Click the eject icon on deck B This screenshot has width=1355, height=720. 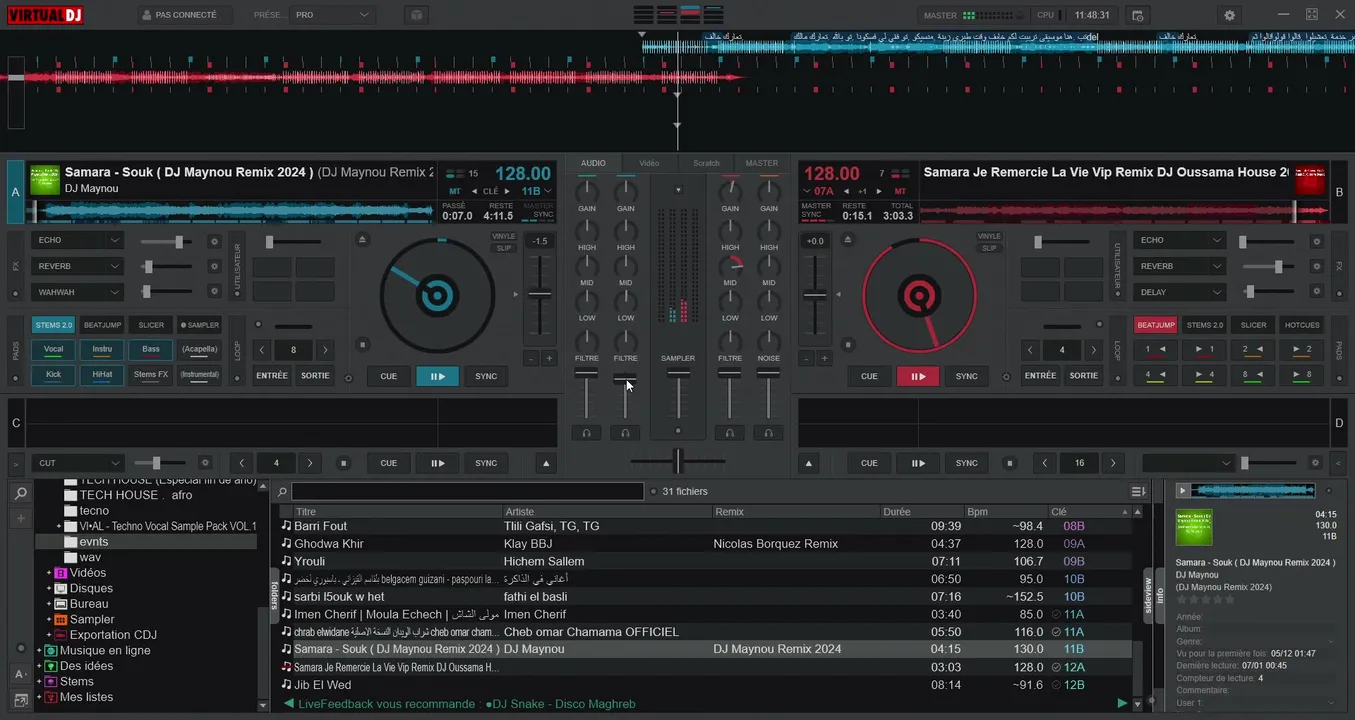[849, 240]
